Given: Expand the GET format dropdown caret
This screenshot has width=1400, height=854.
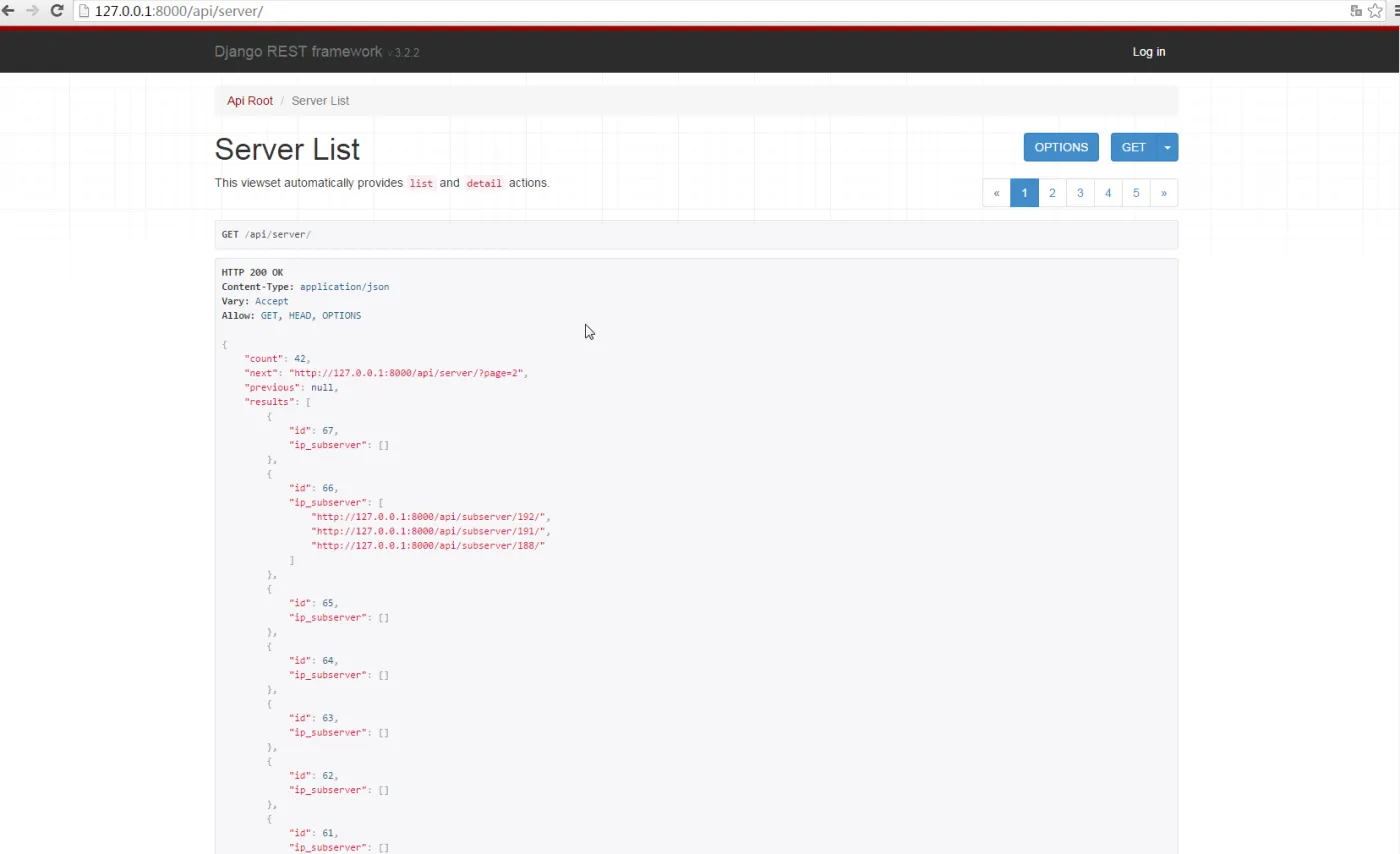Looking at the screenshot, I should click(x=1167, y=147).
